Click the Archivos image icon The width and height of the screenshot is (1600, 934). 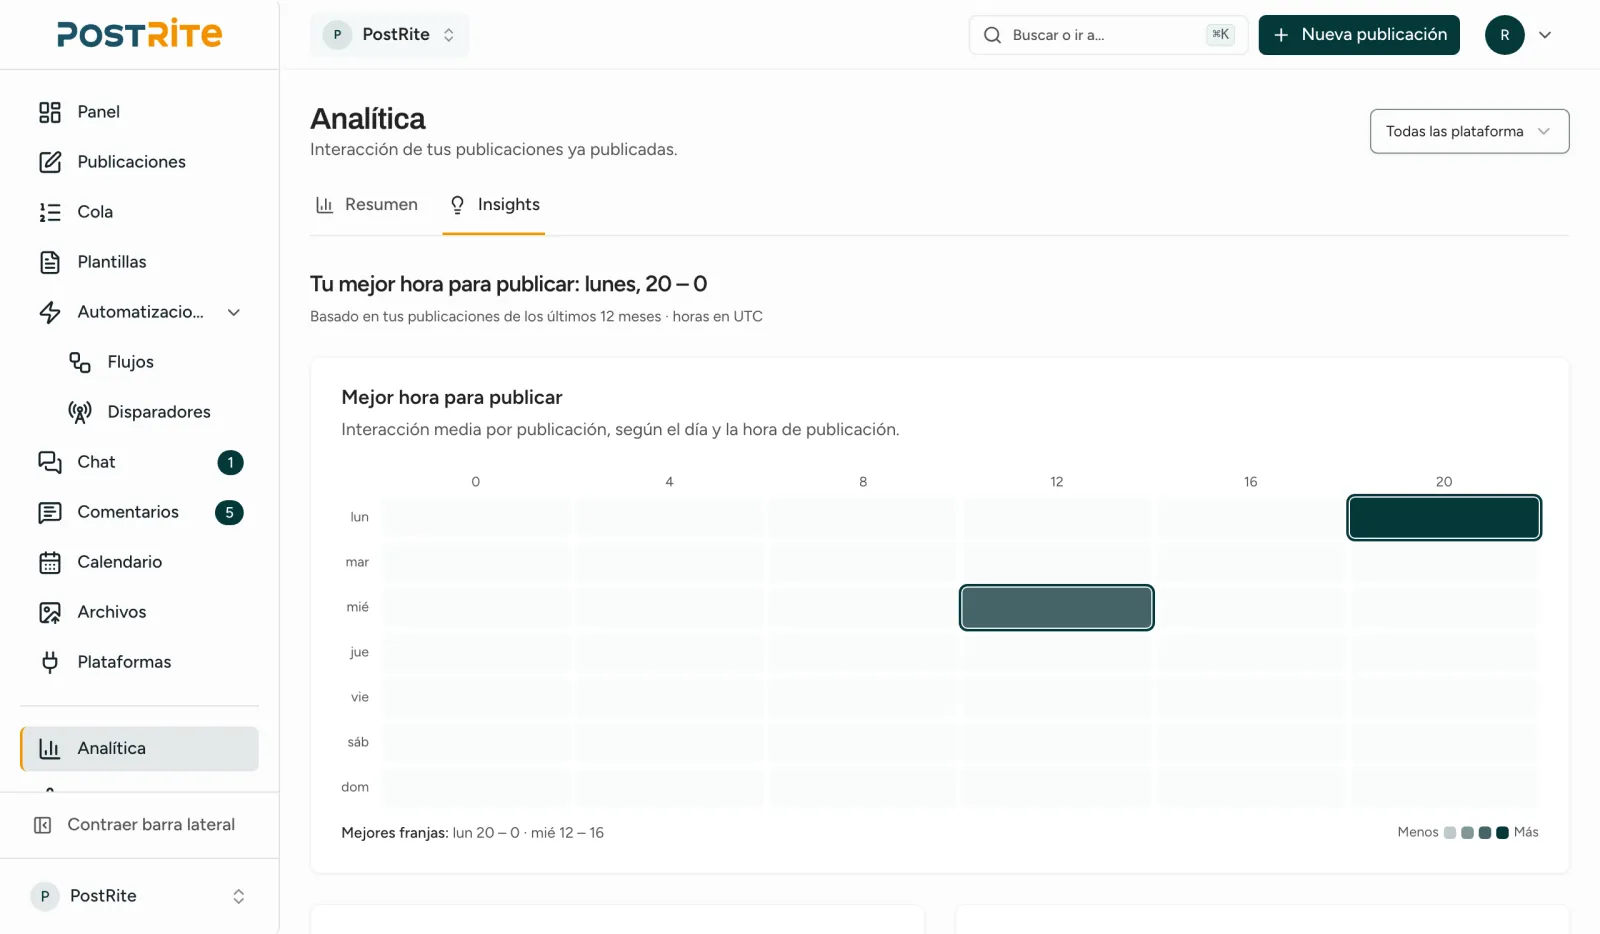(x=50, y=612)
